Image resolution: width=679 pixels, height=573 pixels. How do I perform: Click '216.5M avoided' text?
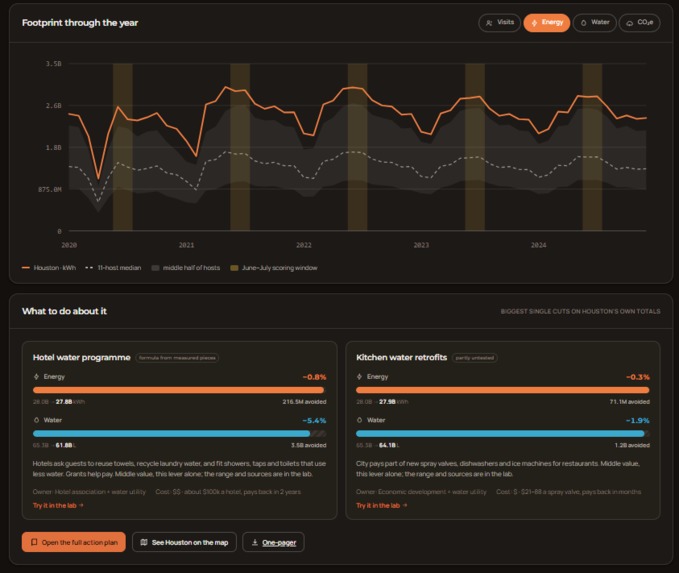coord(304,402)
